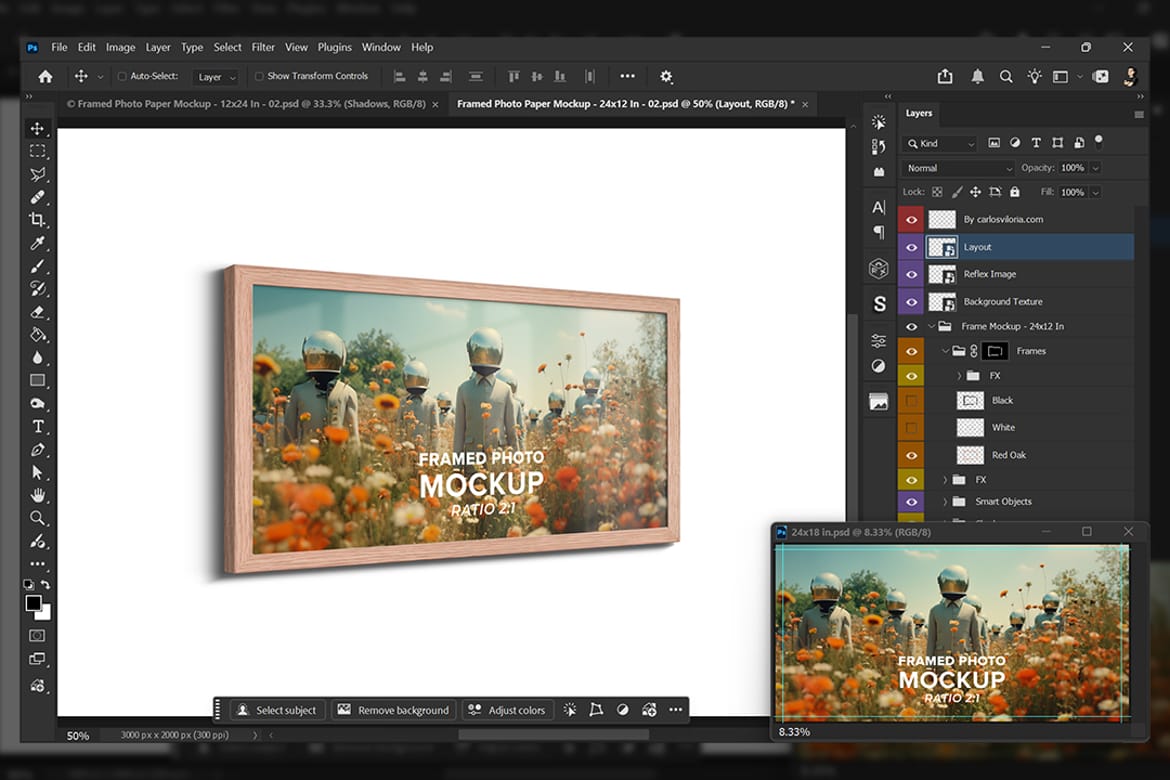
Task: Enable Show Transform Controls checkbox
Action: point(259,76)
